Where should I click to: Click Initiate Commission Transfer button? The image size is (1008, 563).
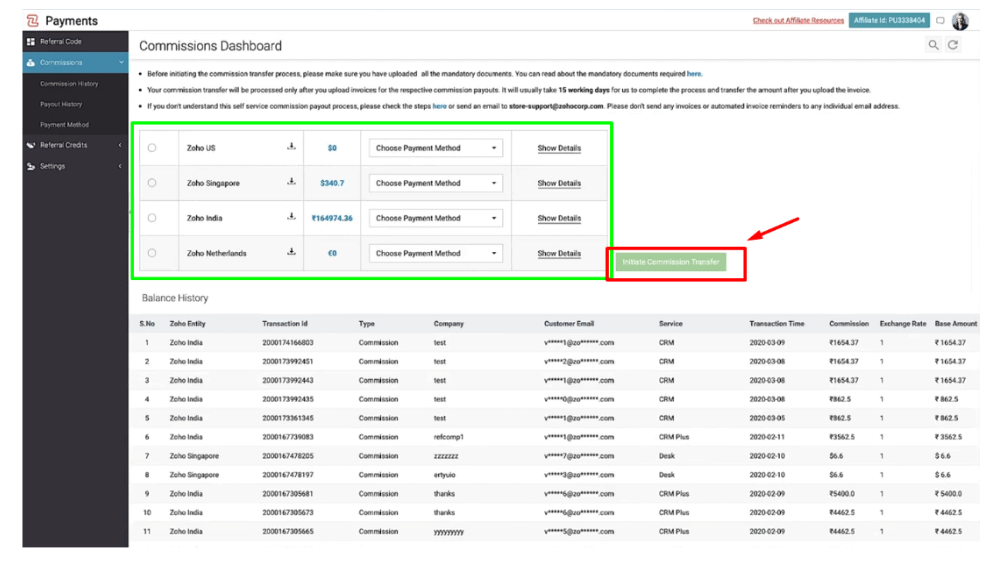point(670,262)
